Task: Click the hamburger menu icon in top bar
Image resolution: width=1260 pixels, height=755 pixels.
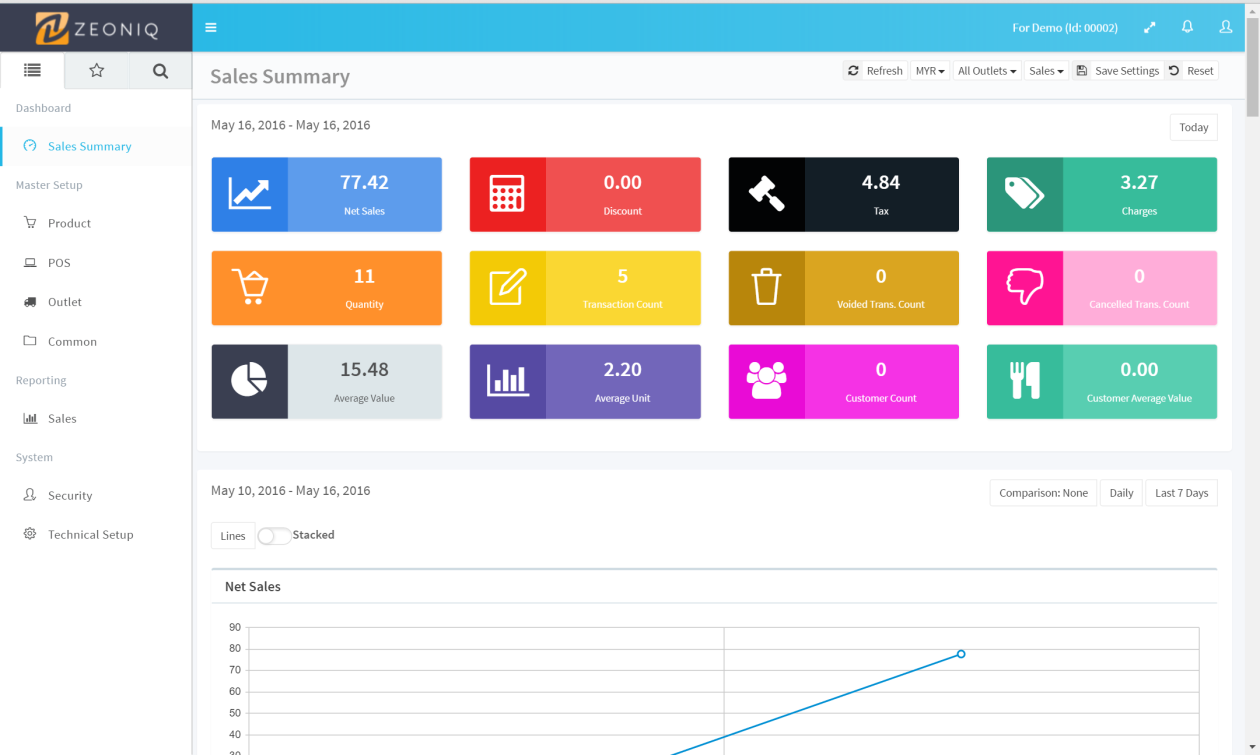Action: click(x=211, y=27)
